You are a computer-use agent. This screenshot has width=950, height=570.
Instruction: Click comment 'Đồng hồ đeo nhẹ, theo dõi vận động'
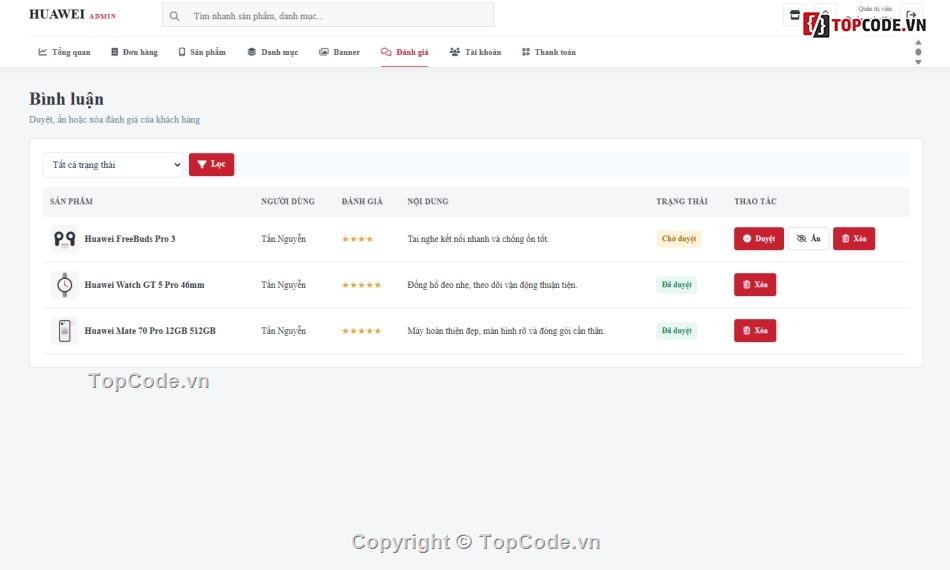(492, 285)
